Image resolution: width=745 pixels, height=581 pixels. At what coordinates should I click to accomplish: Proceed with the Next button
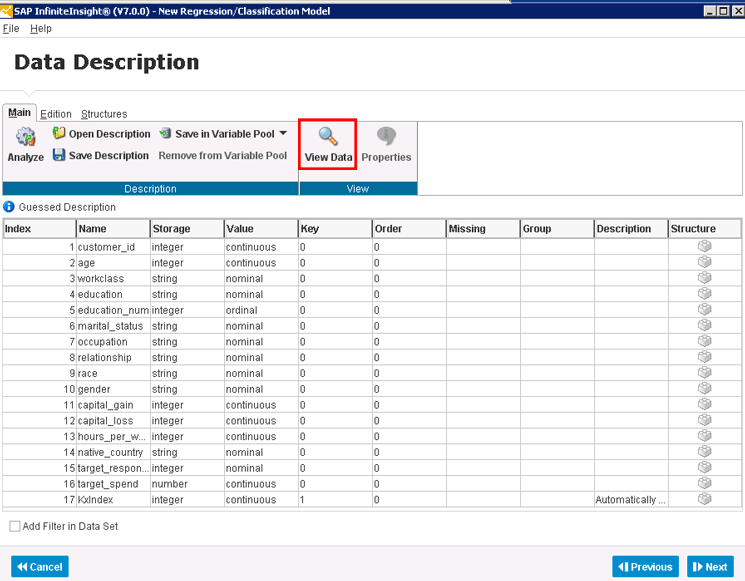point(710,566)
